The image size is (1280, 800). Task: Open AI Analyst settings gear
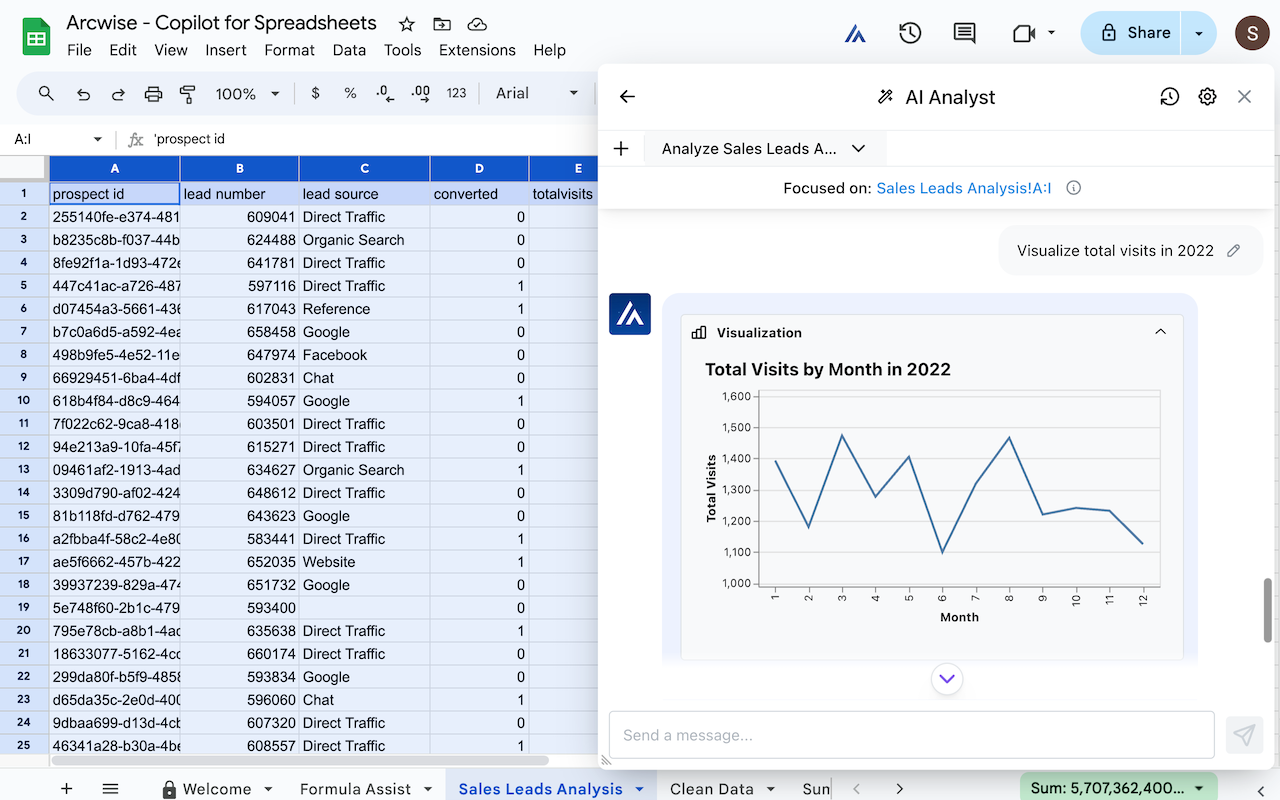pyautogui.click(x=1207, y=97)
